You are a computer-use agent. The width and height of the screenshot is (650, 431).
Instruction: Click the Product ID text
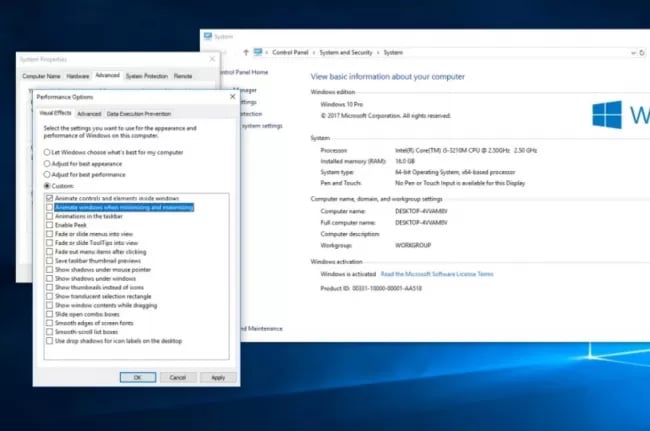point(371,288)
